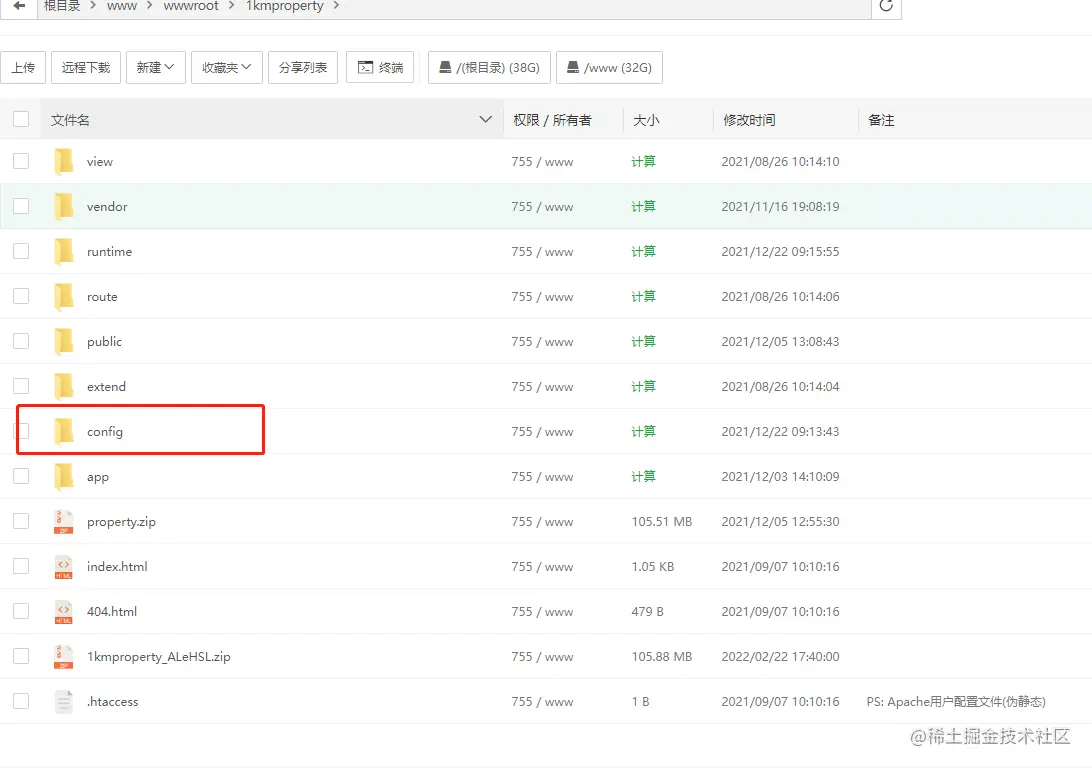Calculate size of the vendor folder
Viewport: 1092px width, 768px height.
643,207
